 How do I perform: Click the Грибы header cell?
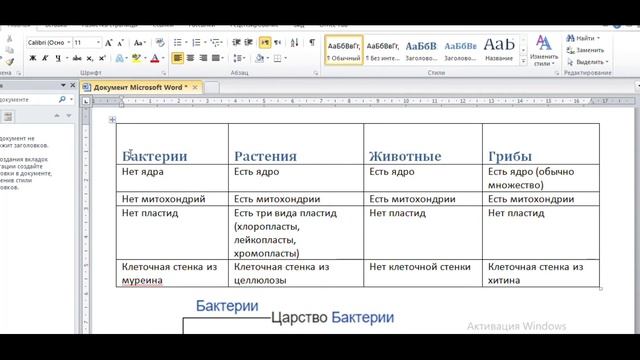coord(541,144)
